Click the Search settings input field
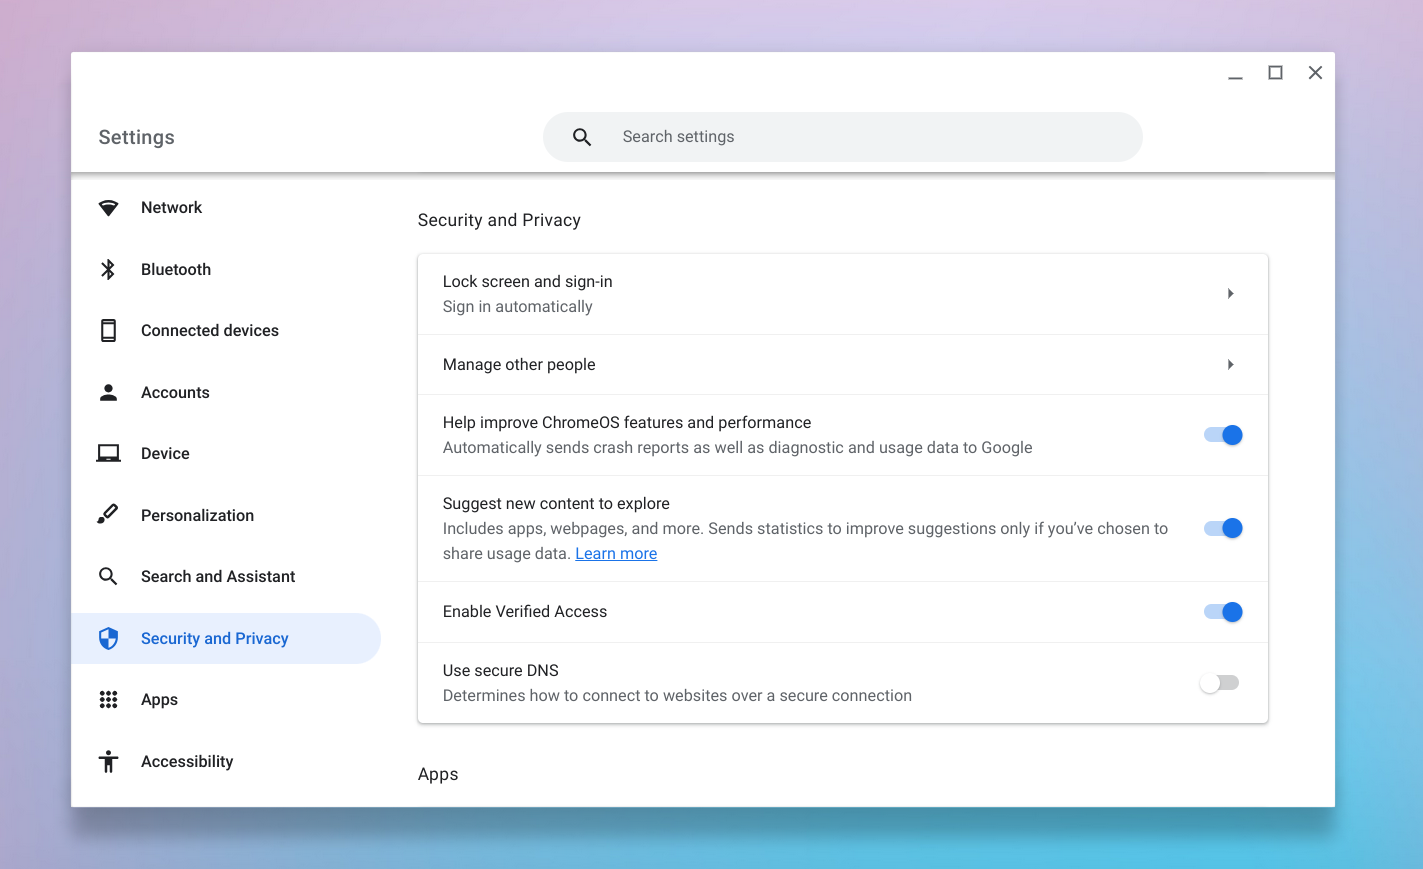 (x=842, y=137)
